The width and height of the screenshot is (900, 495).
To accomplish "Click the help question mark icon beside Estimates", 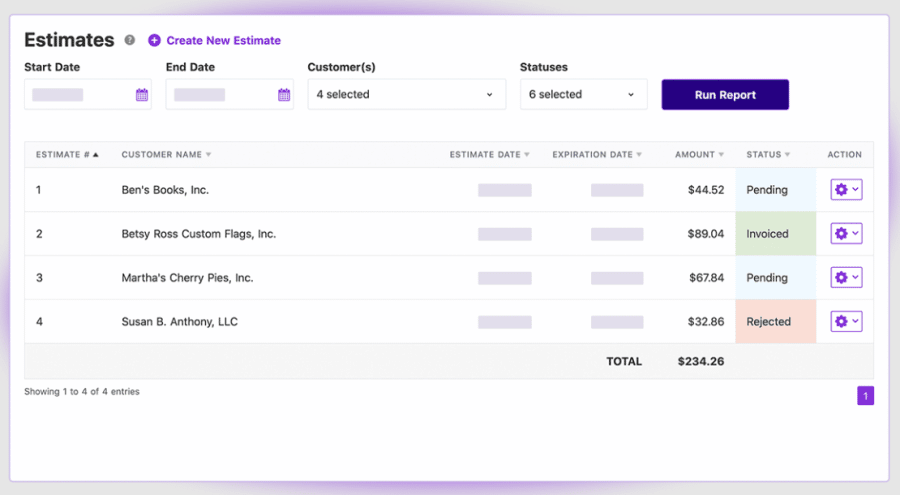I will point(130,40).
